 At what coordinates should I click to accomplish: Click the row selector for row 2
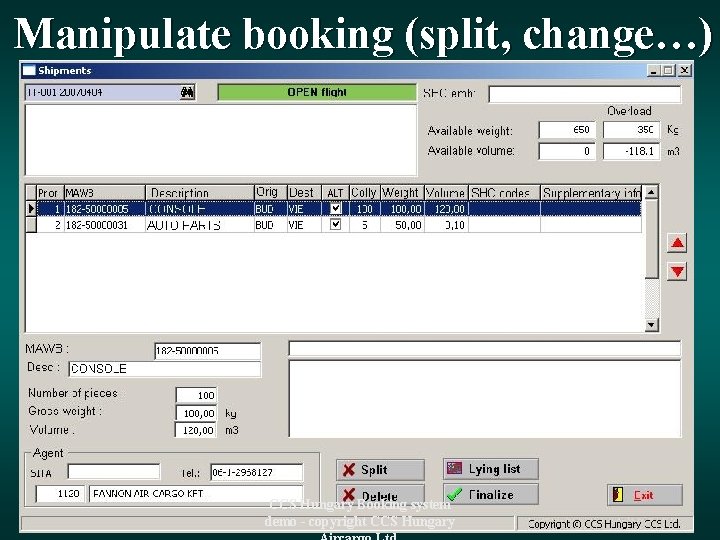(x=31, y=225)
